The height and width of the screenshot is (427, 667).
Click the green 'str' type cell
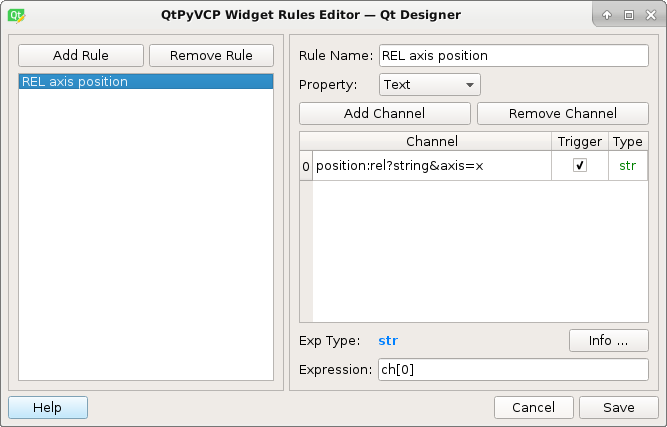pos(628,165)
